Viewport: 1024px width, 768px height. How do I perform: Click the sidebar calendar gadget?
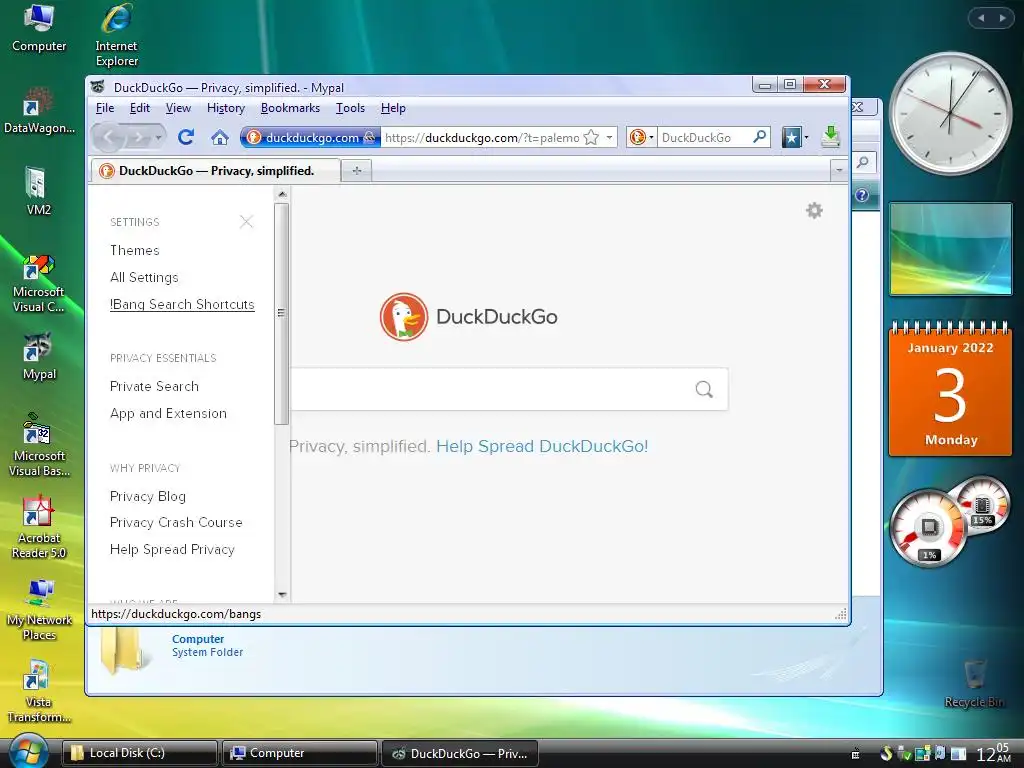point(950,388)
